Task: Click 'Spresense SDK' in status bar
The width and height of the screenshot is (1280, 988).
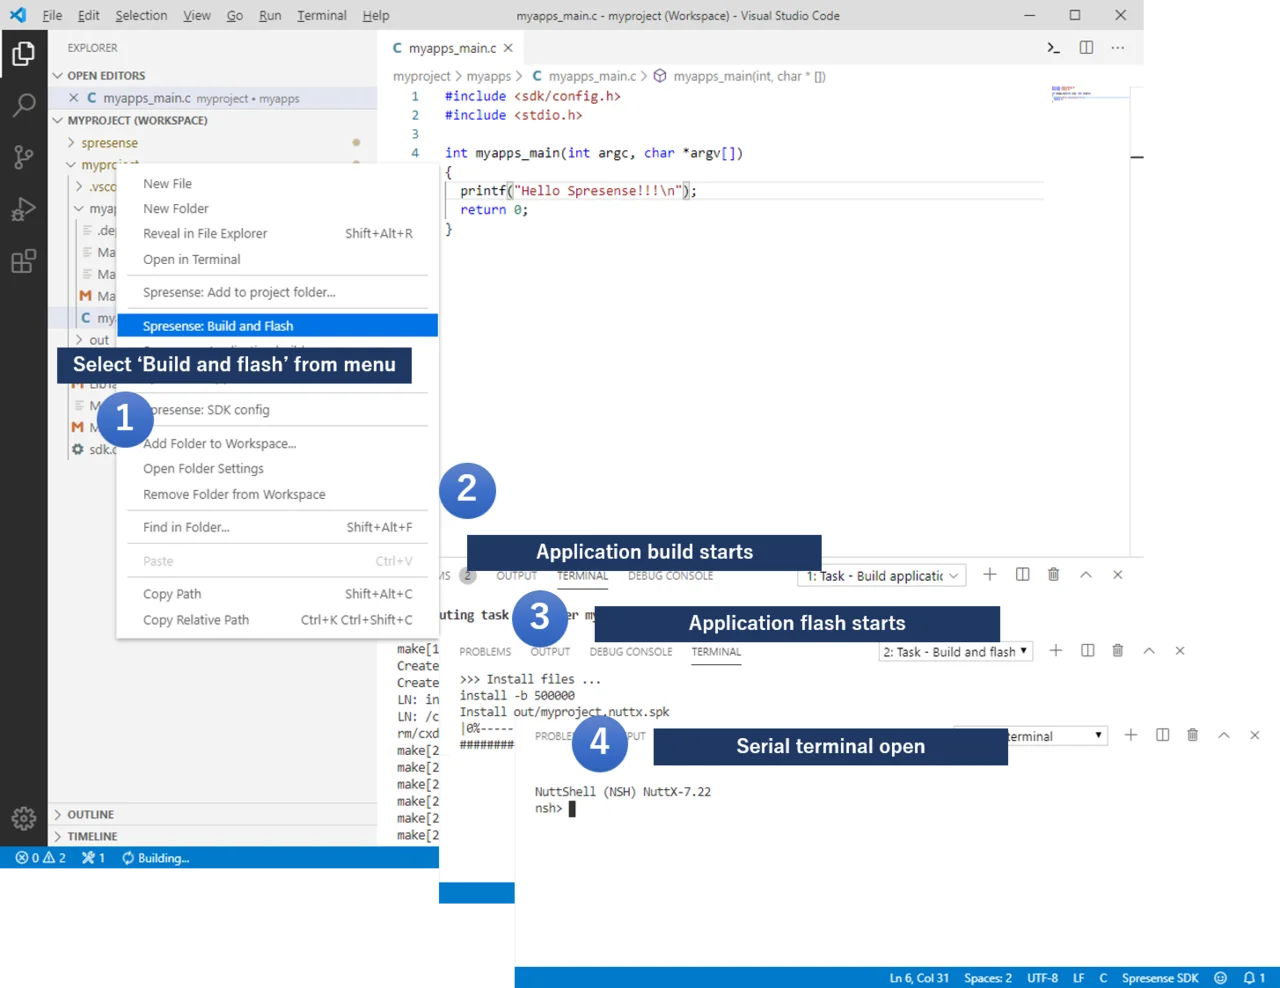Action: click(x=1160, y=978)
